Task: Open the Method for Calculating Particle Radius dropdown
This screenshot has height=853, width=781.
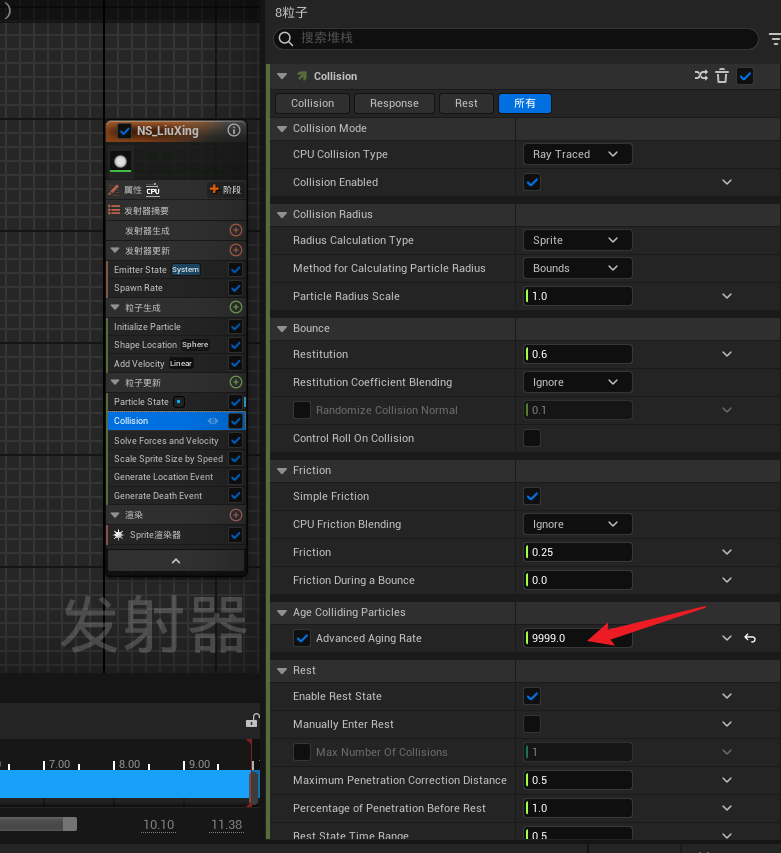Action: click(x=578, y=268)
